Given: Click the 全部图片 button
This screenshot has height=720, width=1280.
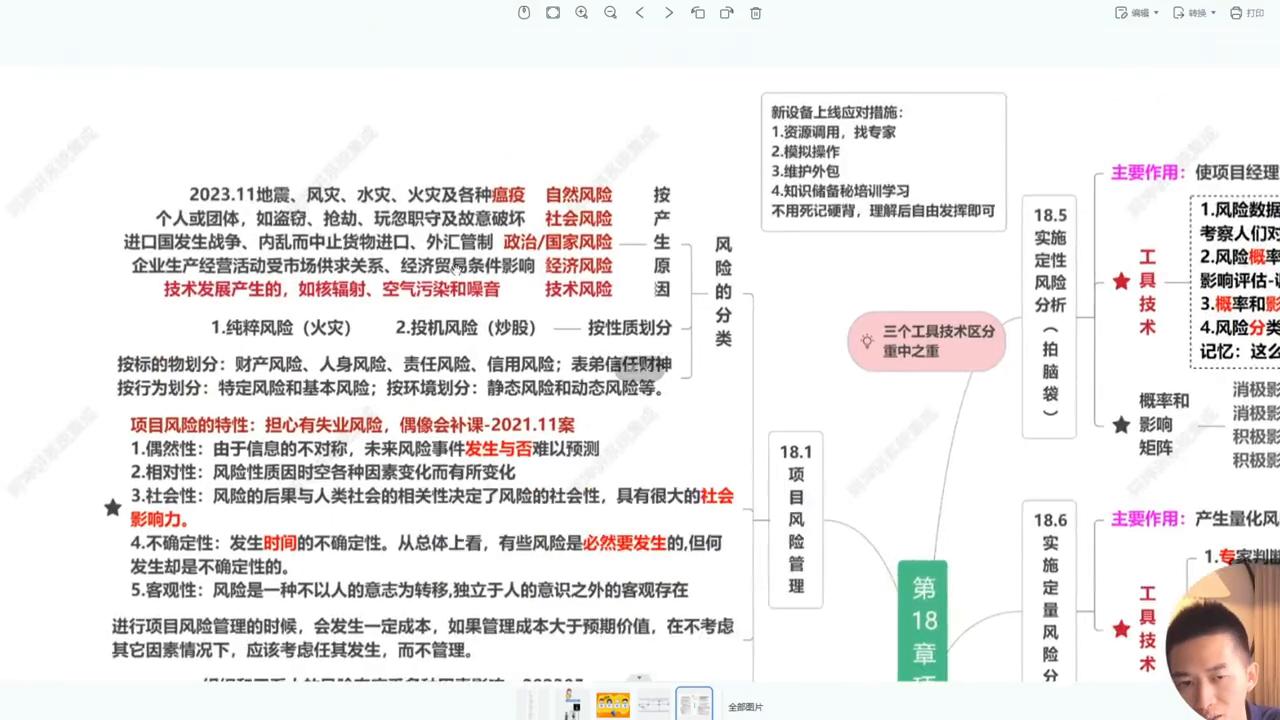Looking at the screenshot, I should (x=745, y=706).
